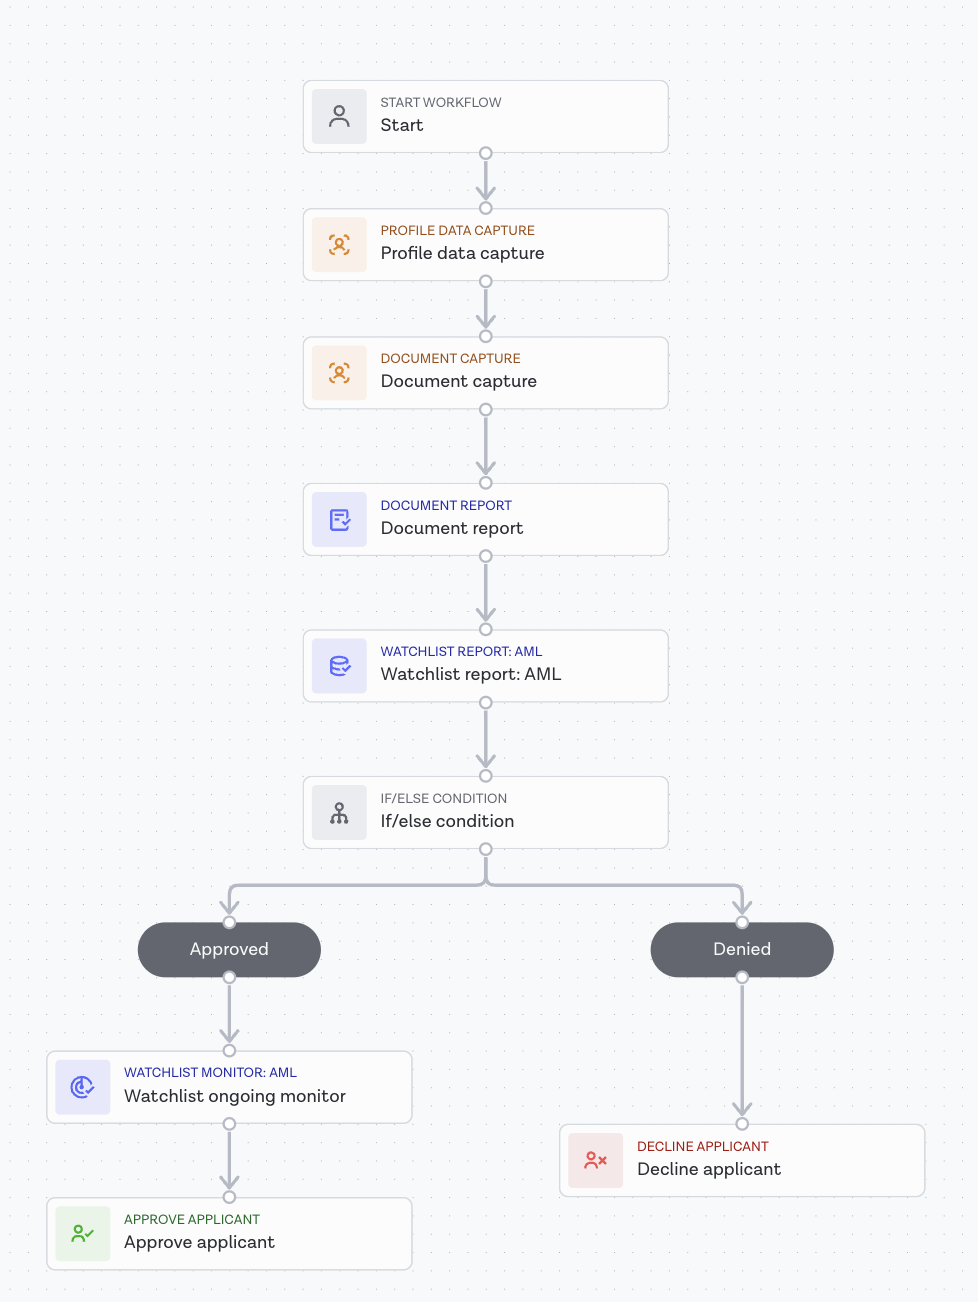Click the Document capture orange scan icon
Viewport: 978px width, 1302px height.
339,373
